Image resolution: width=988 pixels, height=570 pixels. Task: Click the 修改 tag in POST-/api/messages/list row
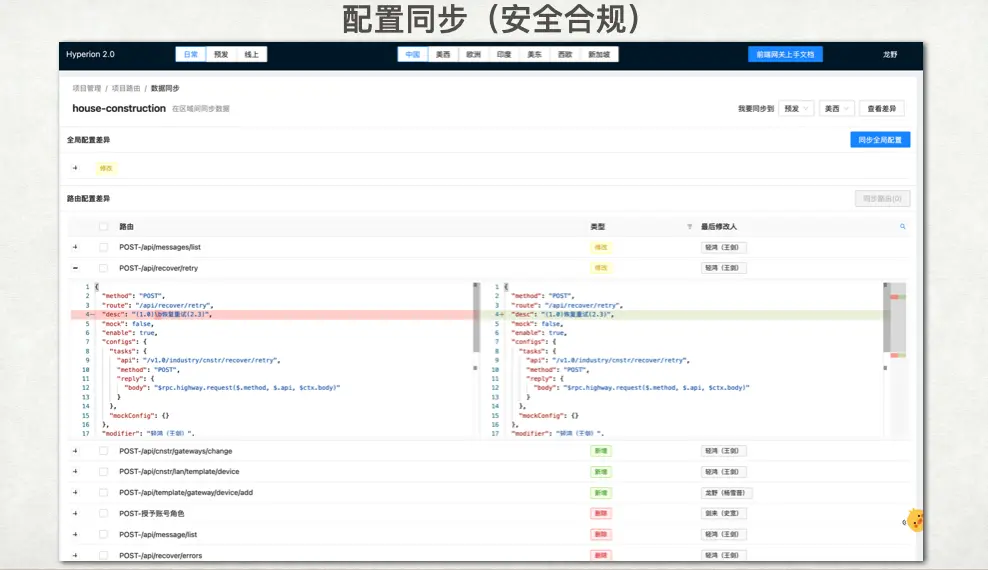click(x=601, y=248)
